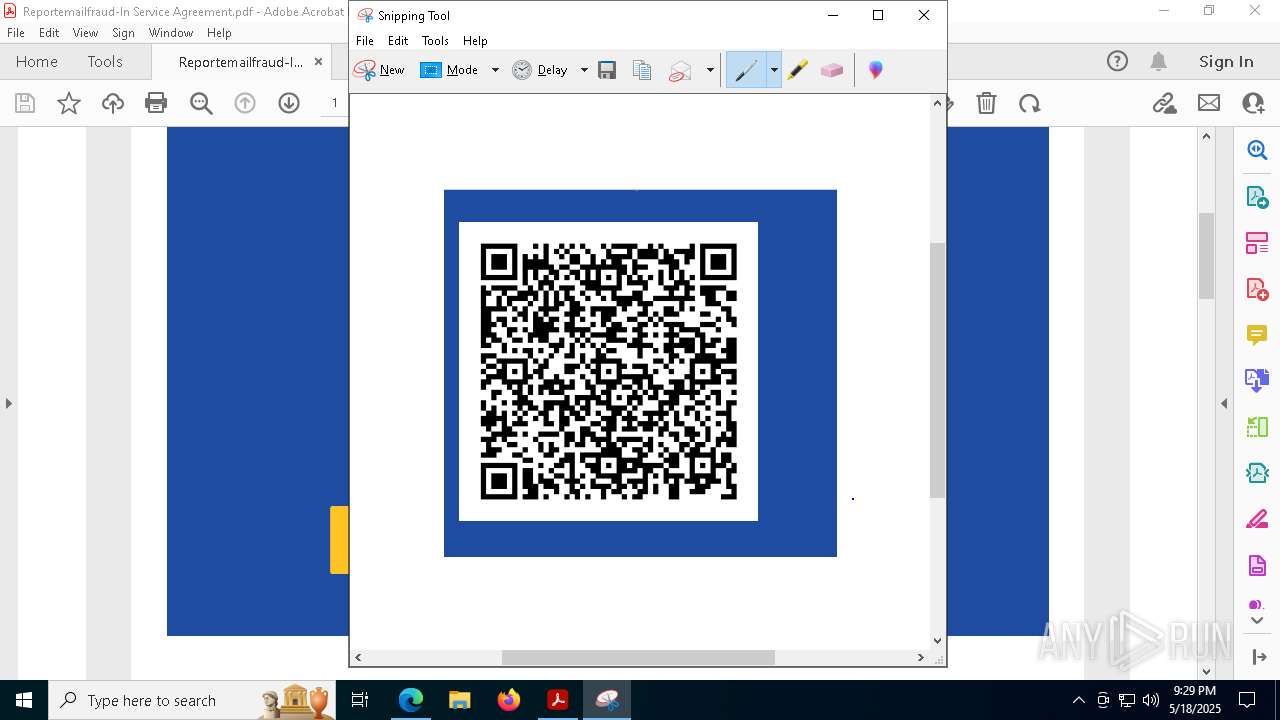Open Microsoft Edge from taskbar
1280x720 pixels.
(x=411, y=700)
